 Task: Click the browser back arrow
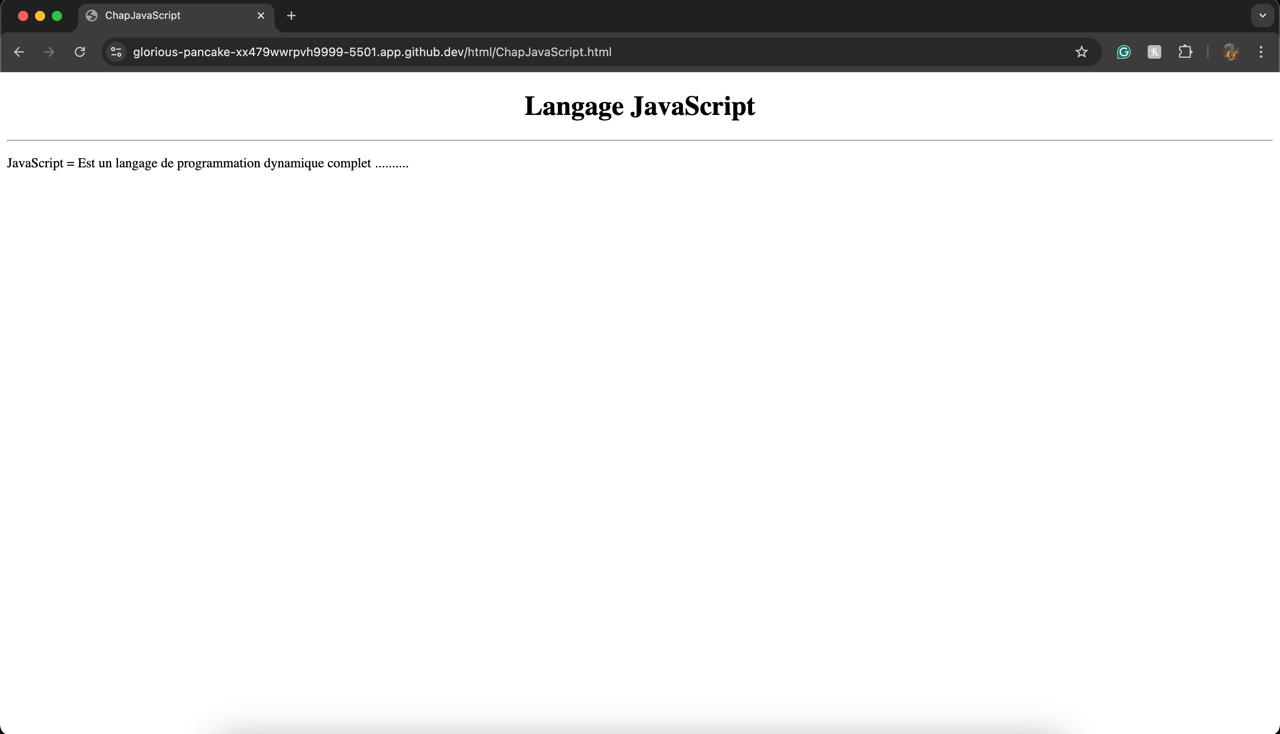tap(19, 52)
